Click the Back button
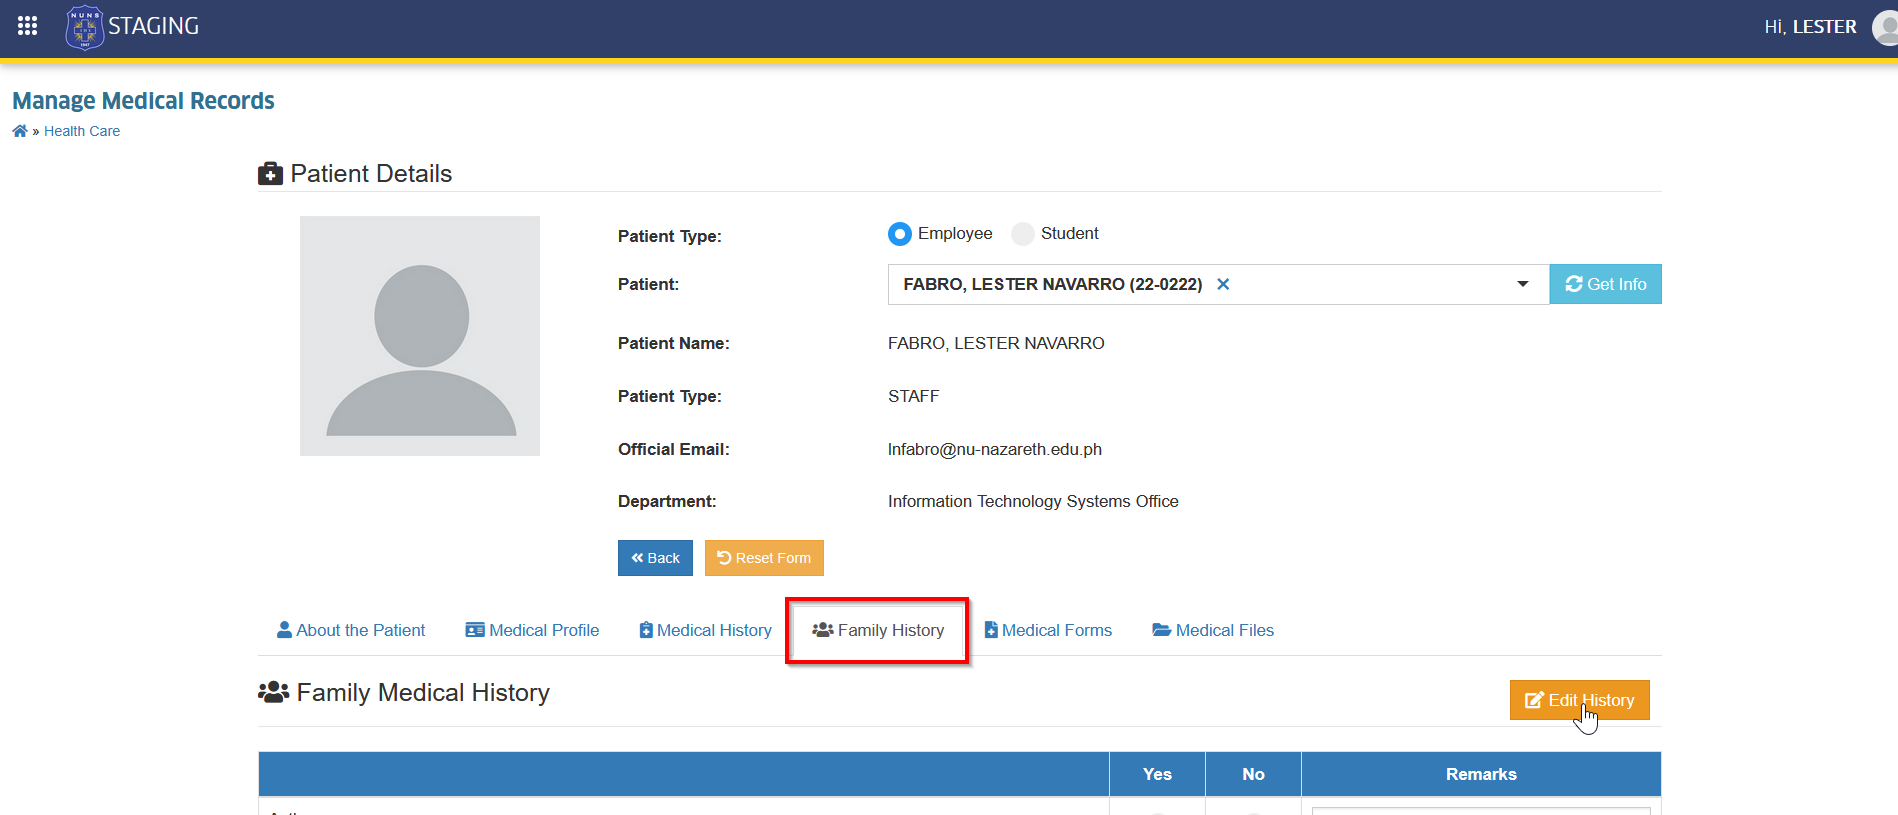This screenshot has width=1898, height=815. coord(655,558)
